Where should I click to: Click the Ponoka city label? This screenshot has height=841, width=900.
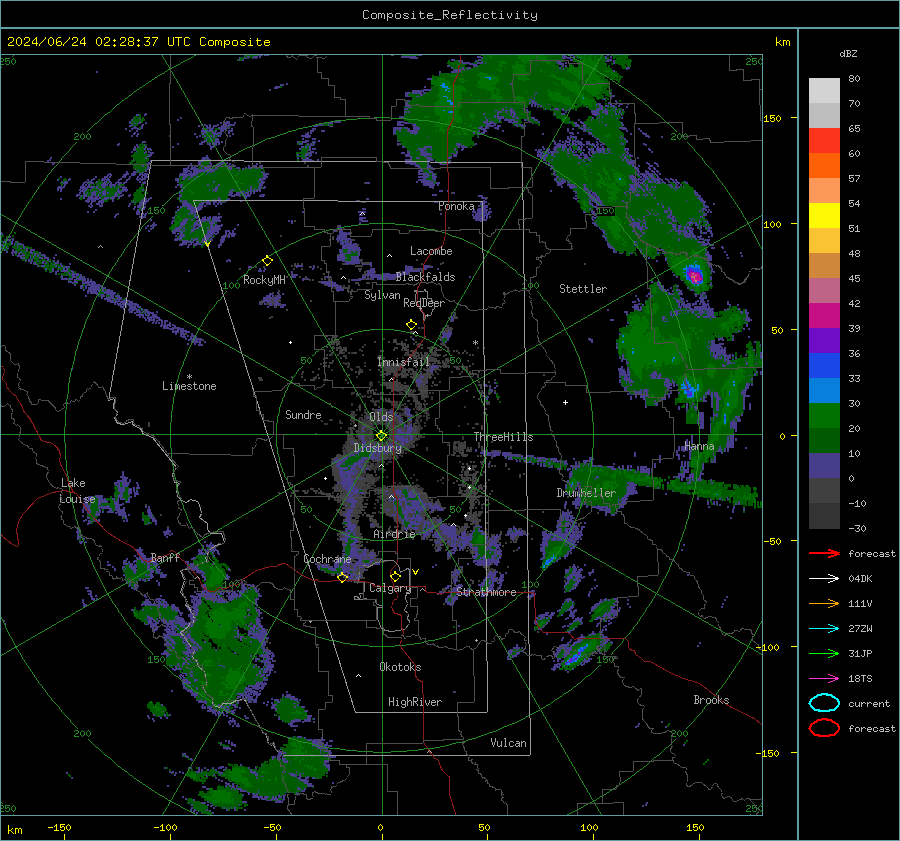coord(456,206)
